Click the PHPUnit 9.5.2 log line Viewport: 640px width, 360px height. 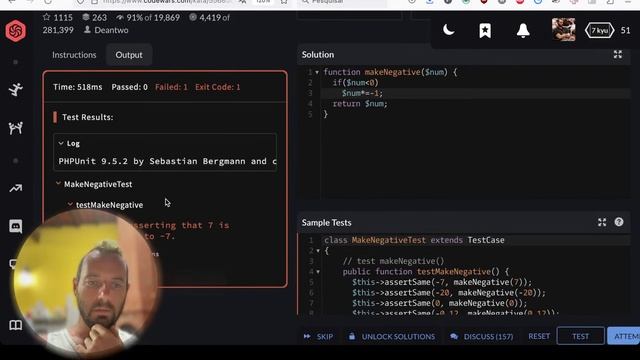tap(167, 161)
